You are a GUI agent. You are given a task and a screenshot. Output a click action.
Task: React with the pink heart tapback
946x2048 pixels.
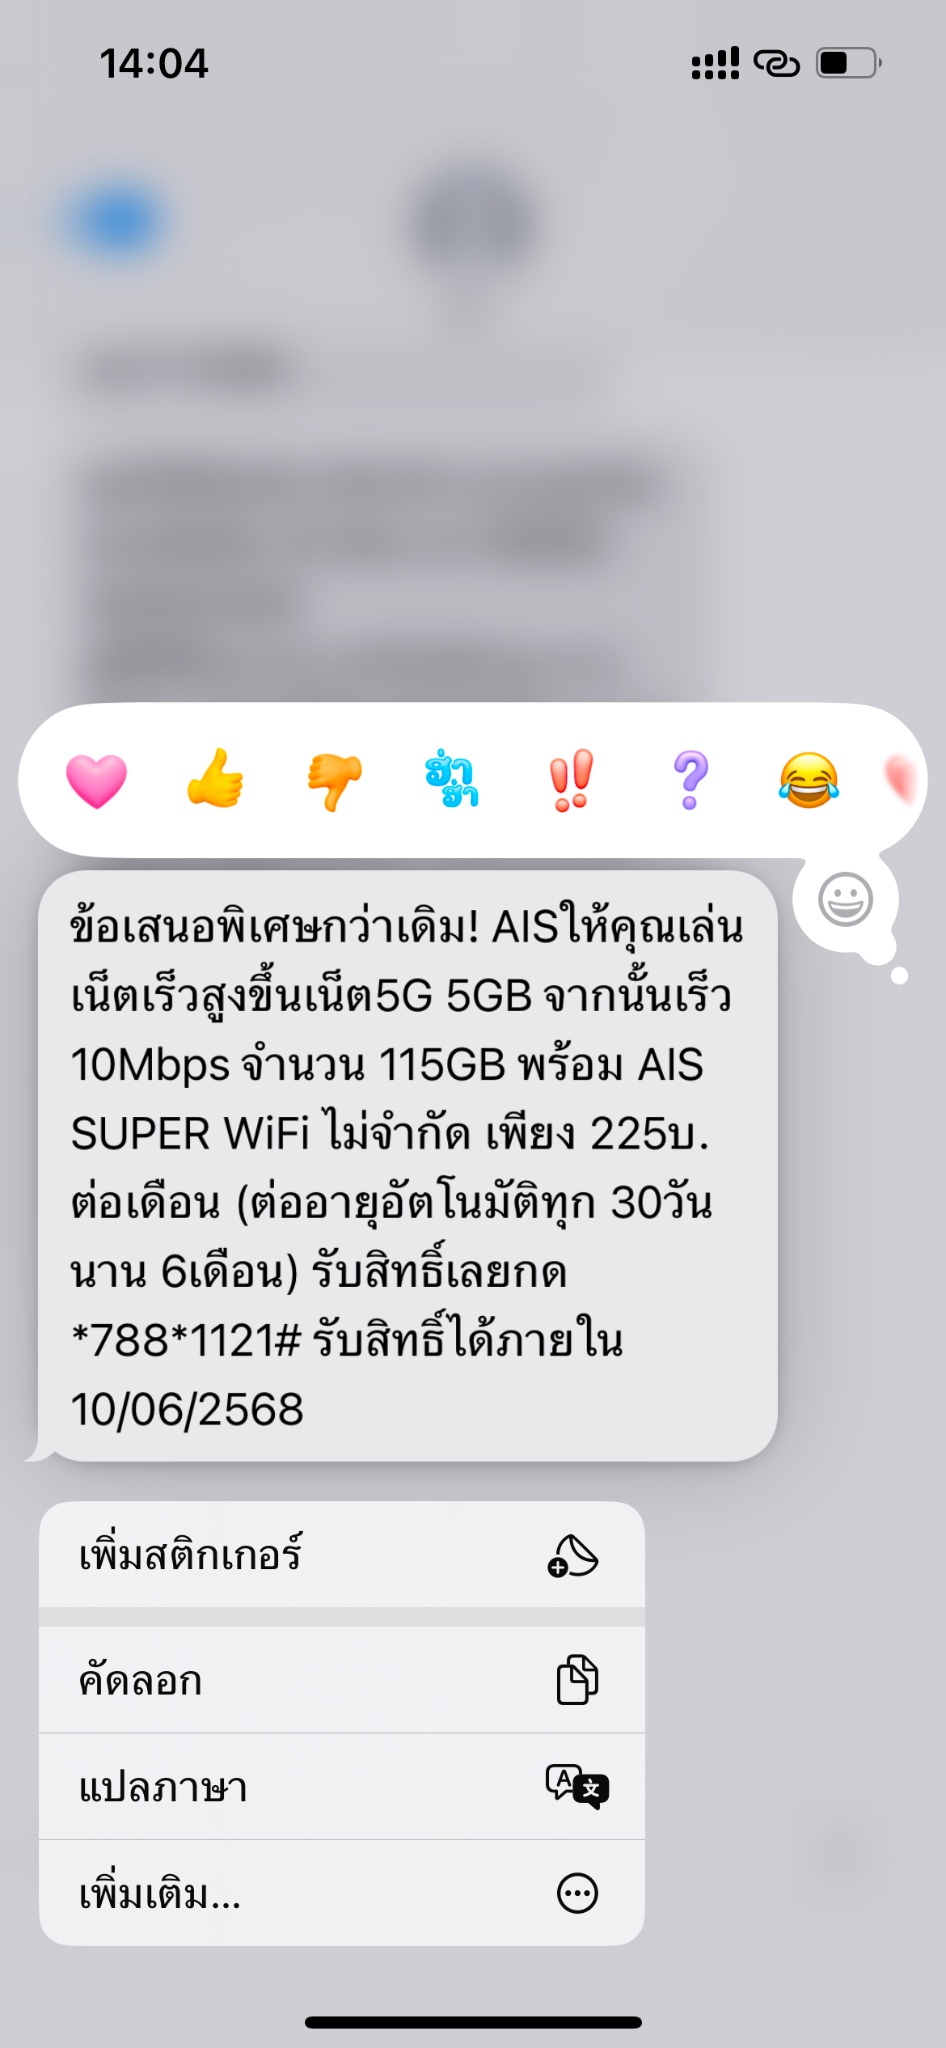point(96,781)
